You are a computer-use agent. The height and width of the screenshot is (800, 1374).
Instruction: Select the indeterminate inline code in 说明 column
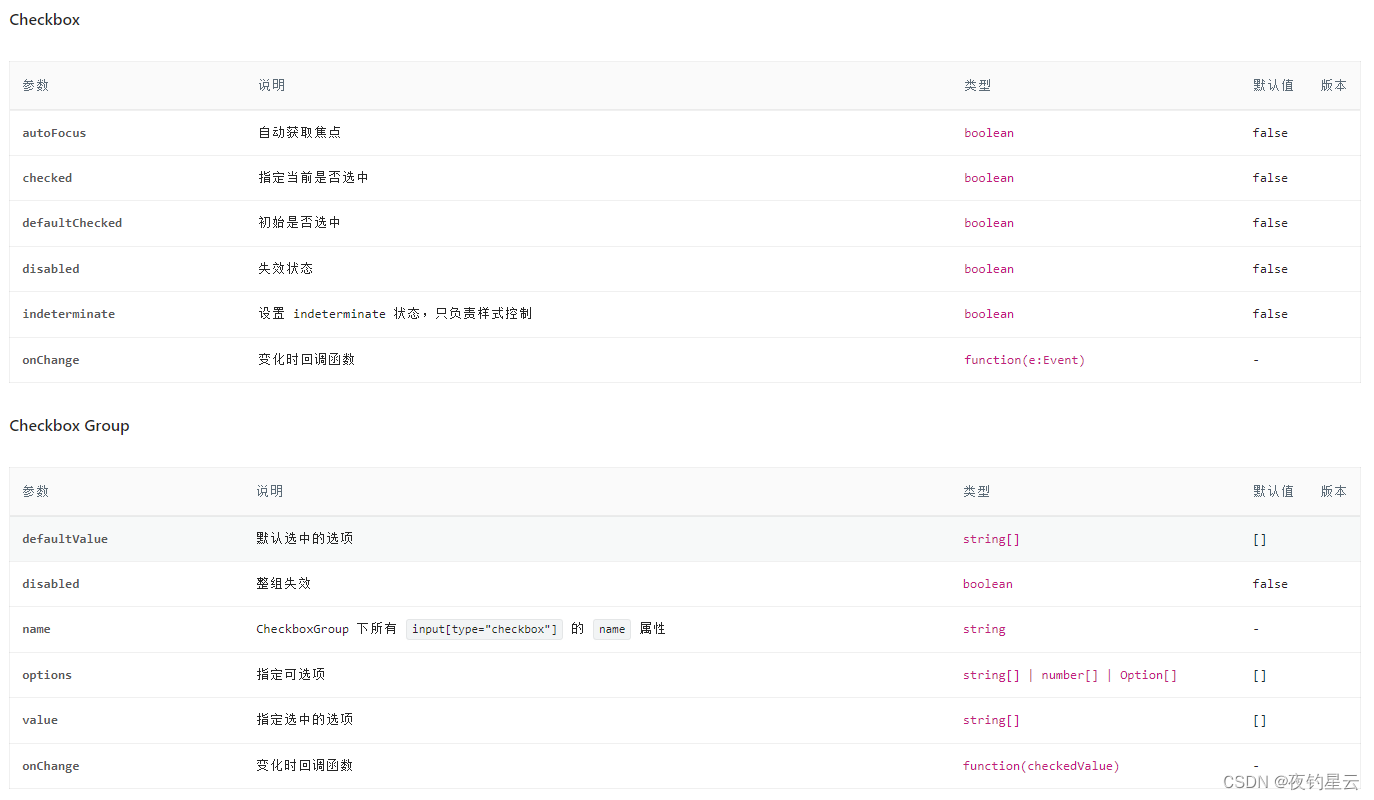click(339, 313)
